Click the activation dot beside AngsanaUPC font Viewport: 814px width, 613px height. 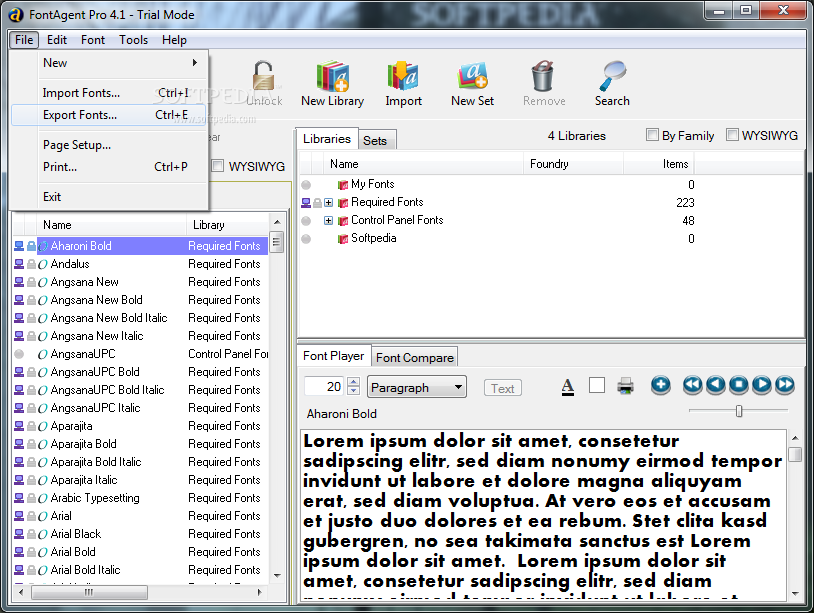(x=19, y=355)
